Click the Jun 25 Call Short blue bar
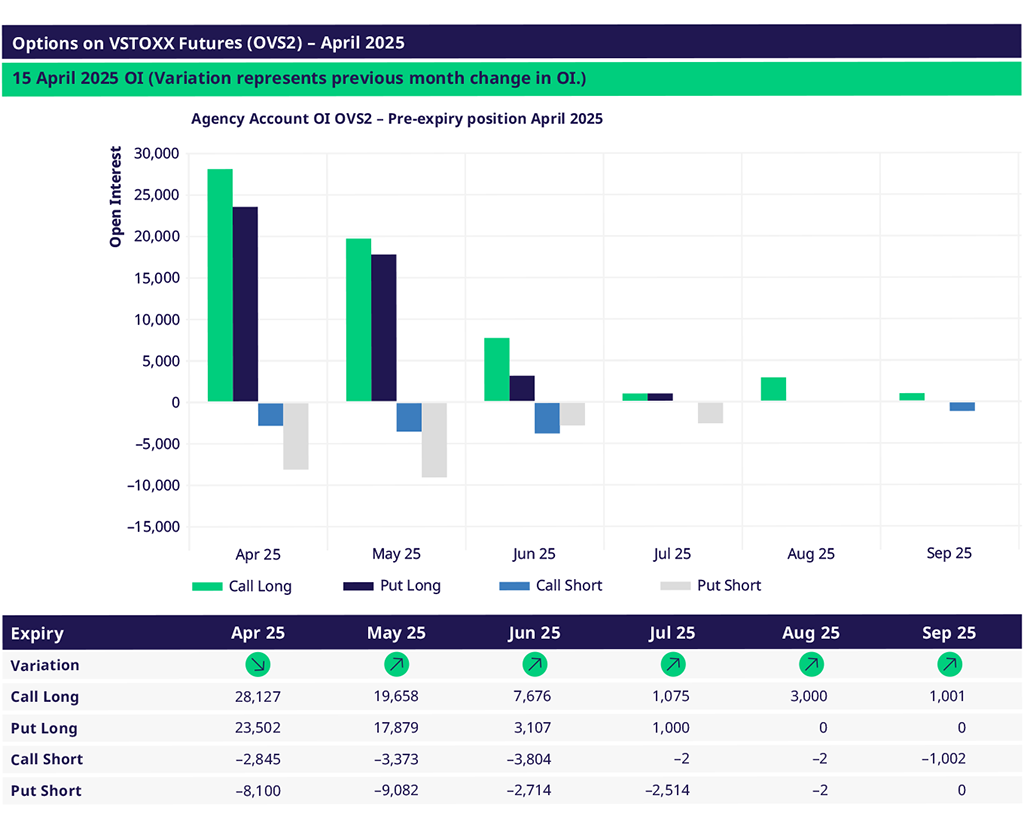 (547, 417)
